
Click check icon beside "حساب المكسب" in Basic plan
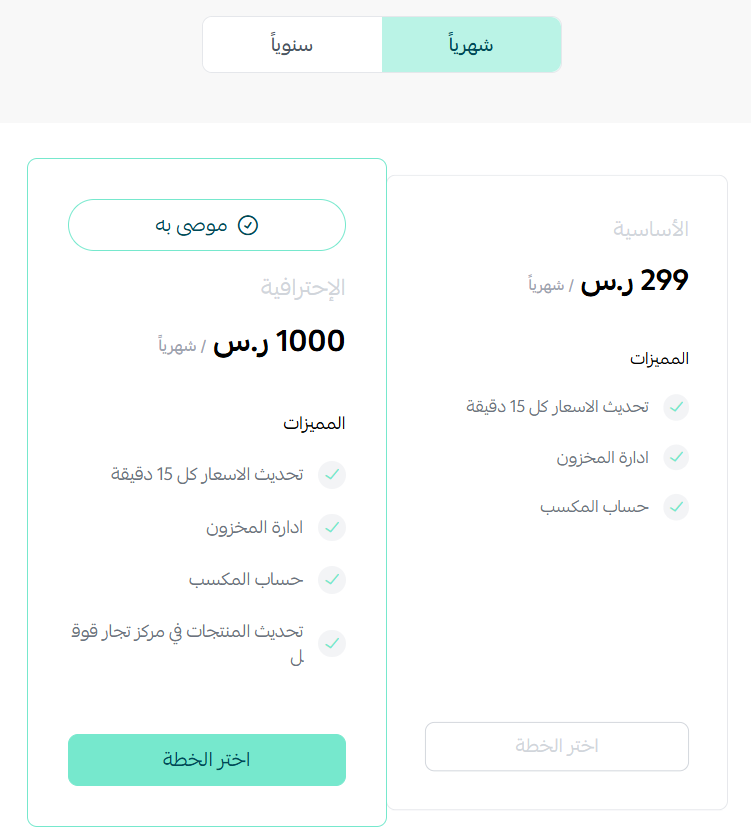677,507
